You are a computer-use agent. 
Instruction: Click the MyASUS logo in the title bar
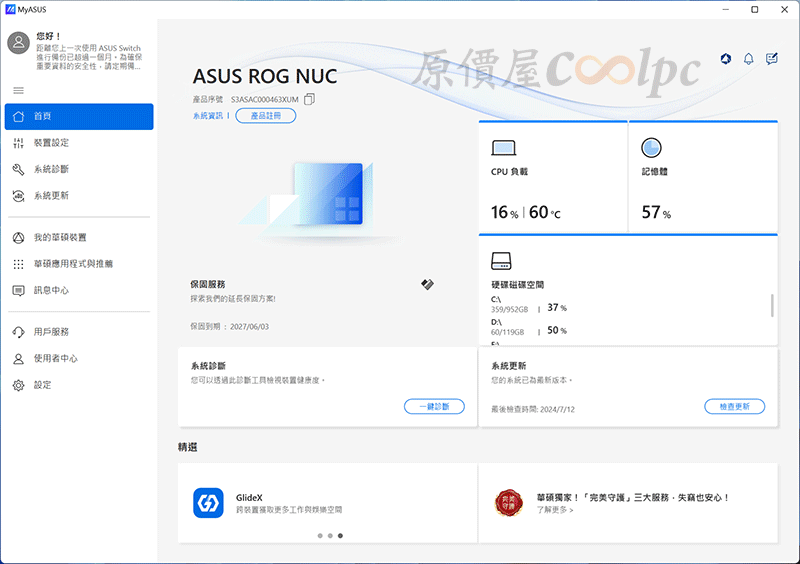point(10,9)
